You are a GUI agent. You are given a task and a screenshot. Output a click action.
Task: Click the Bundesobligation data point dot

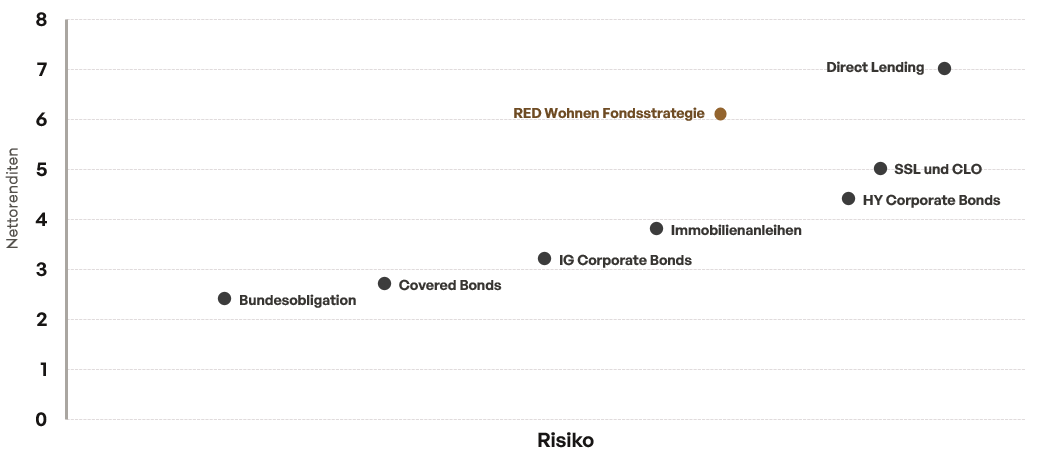pos(224,299)
